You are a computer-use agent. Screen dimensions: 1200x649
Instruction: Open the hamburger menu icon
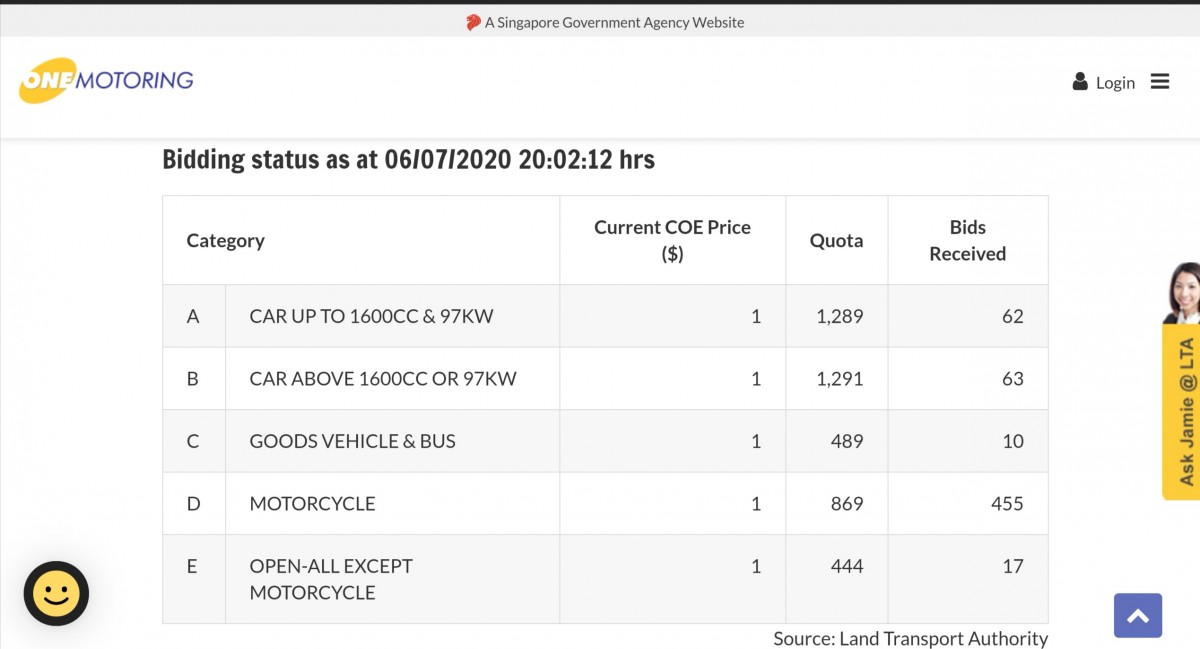pos(1160,82)
